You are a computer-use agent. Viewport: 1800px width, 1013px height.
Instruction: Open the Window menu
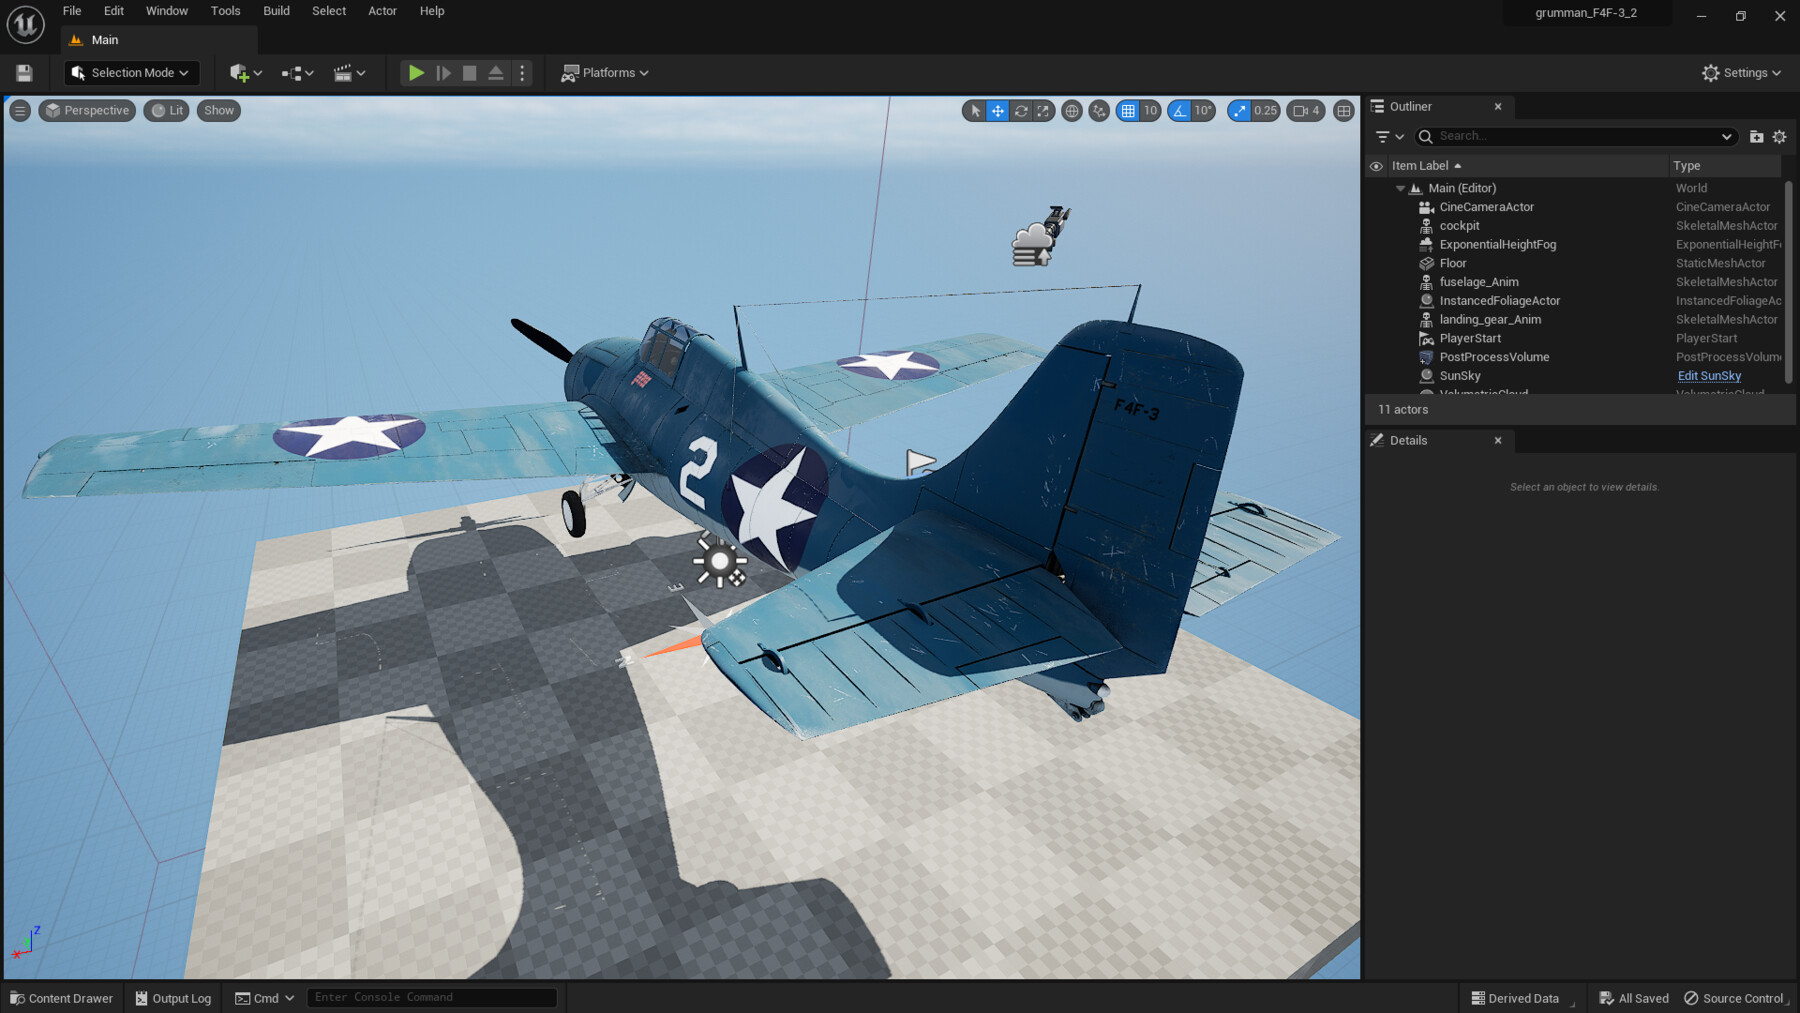[167, 11]
